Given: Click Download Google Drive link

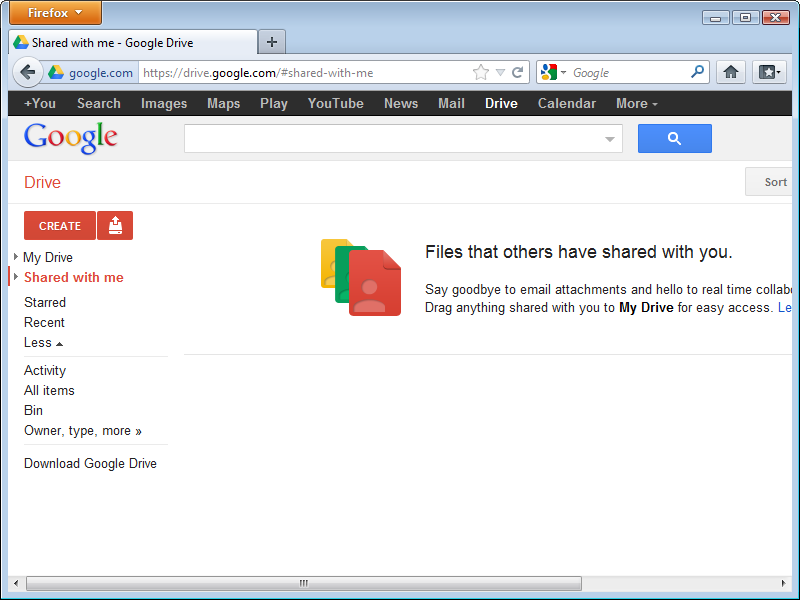Looking at the screenshot, I should [x=90, y=463].
